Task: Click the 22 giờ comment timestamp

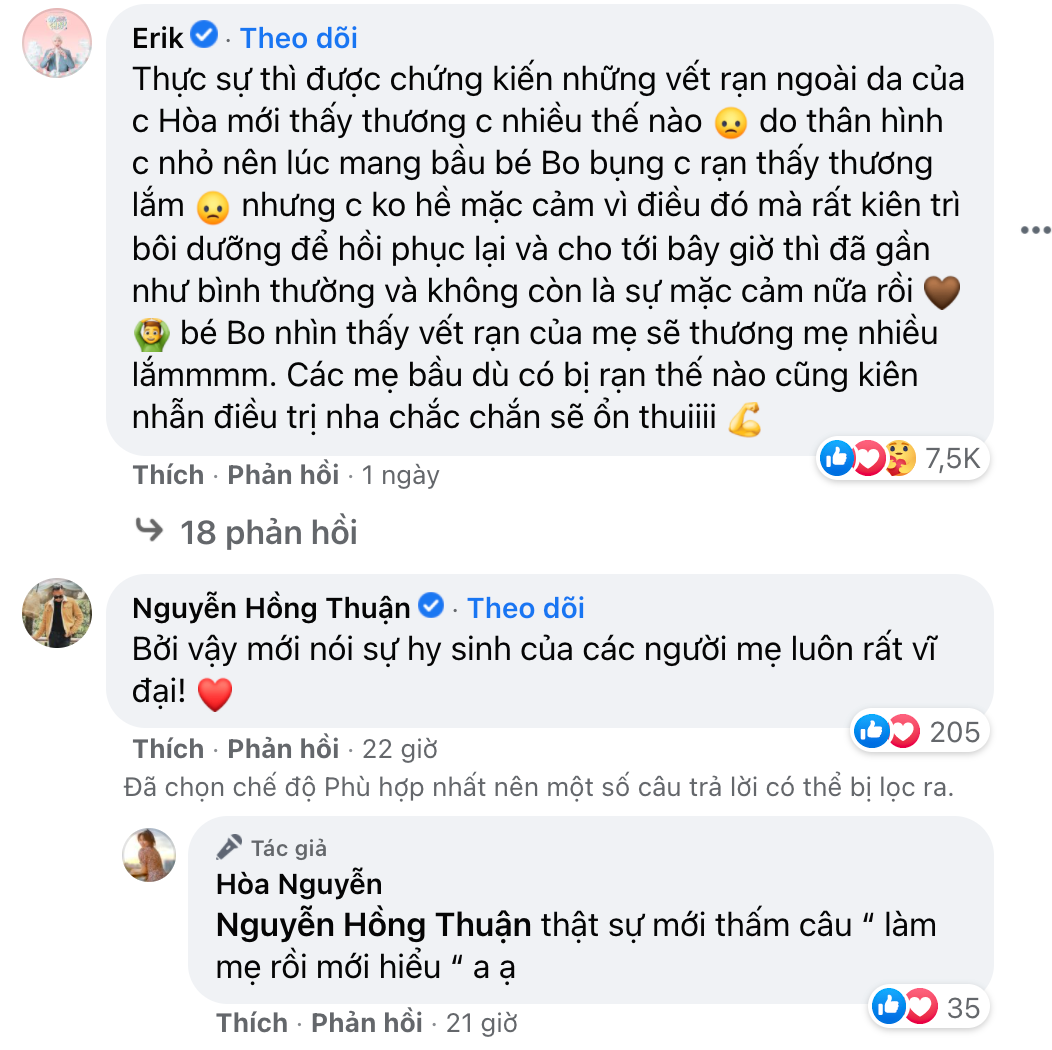Action: [400, 749]
